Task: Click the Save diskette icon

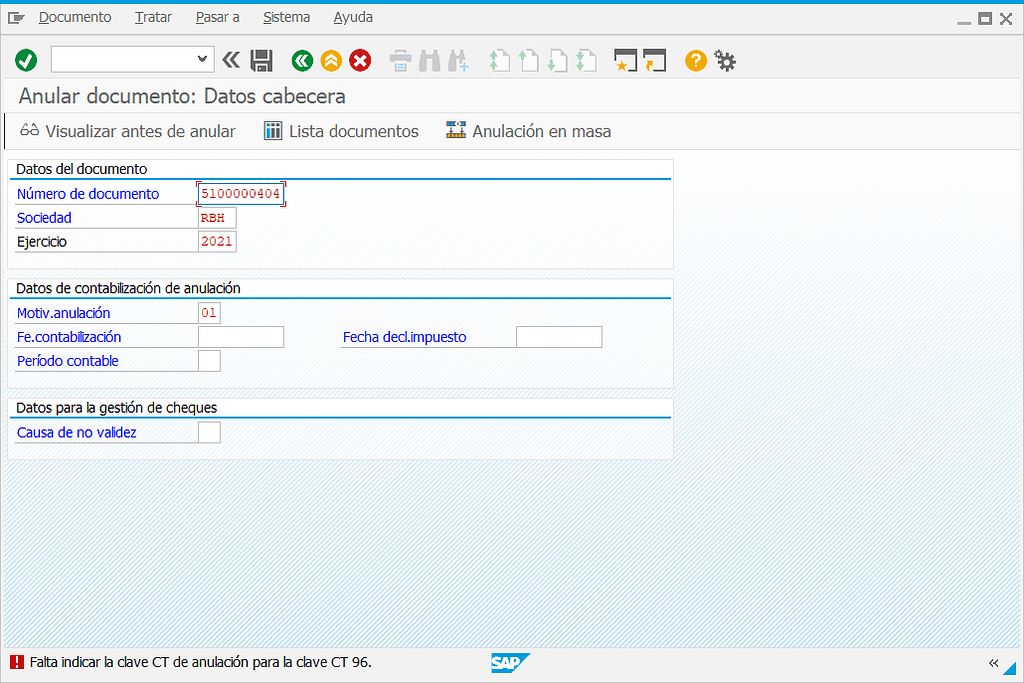Action: pyautogui.click(x=261, y=61)
